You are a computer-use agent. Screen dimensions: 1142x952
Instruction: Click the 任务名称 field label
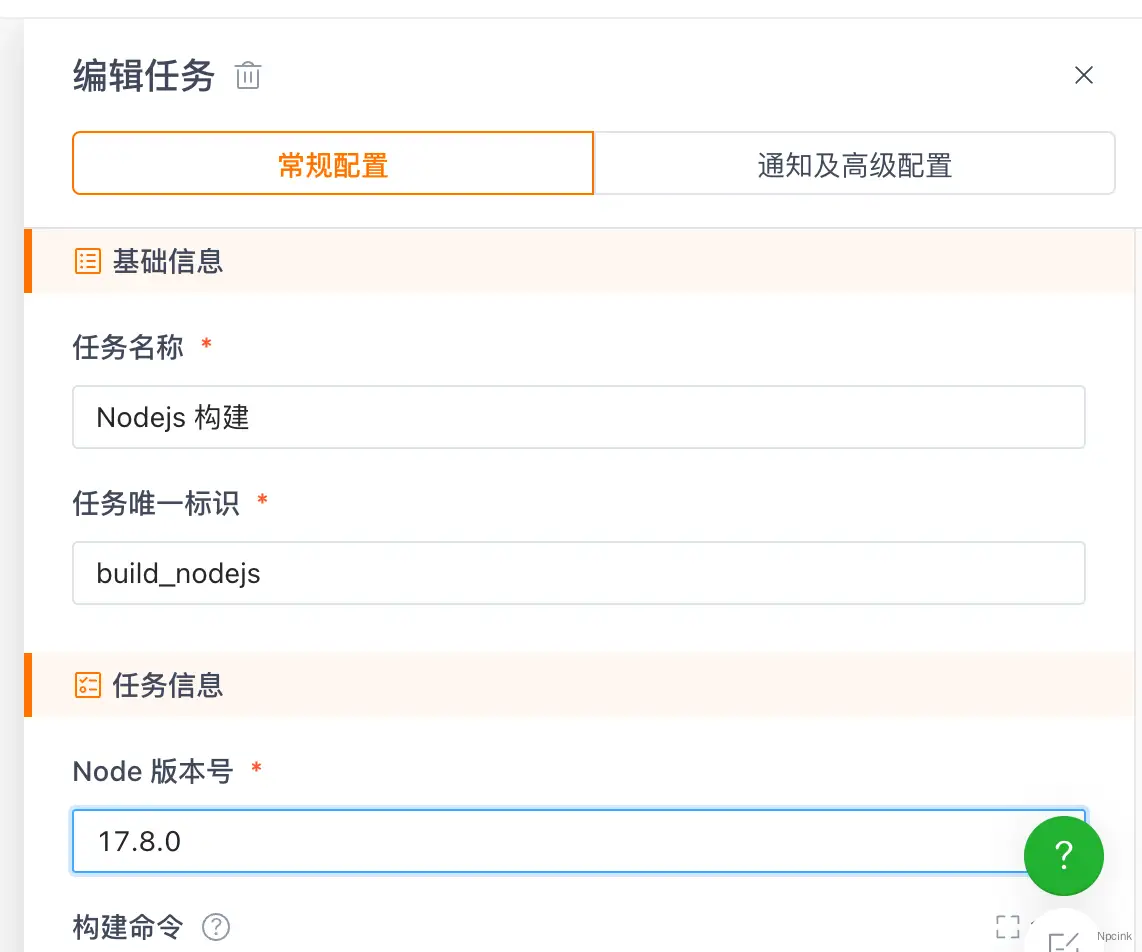pyautogui.click(x=128, y=347)
